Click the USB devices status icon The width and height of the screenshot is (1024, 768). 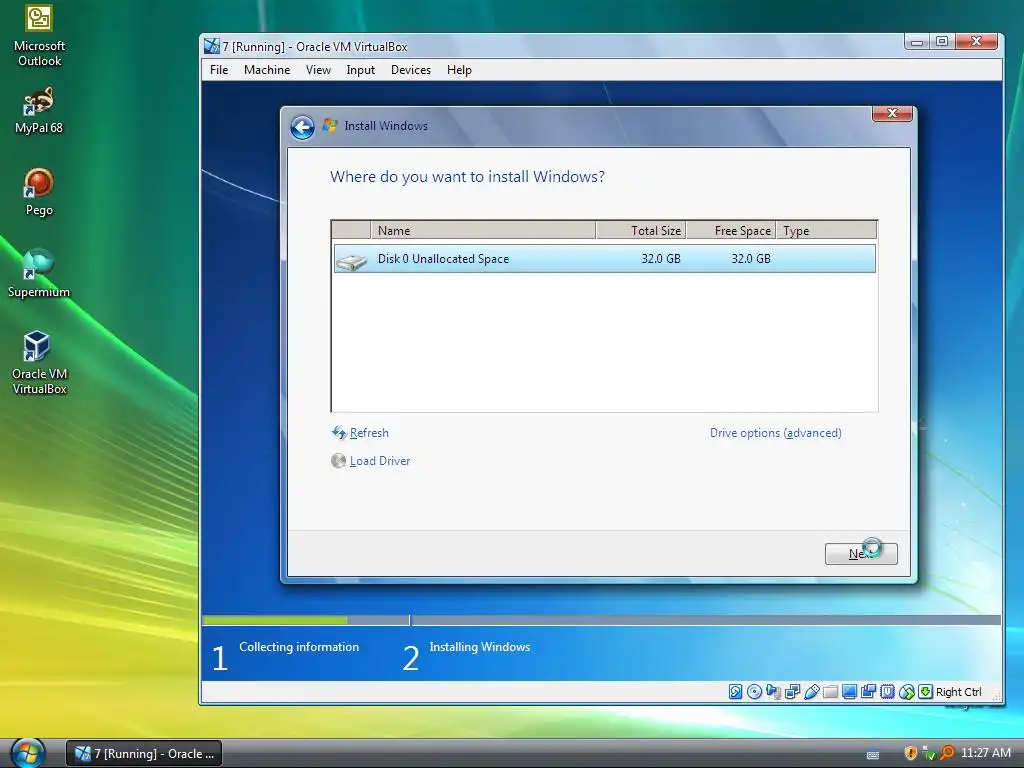pyautogui.click(x=812, y=692)
